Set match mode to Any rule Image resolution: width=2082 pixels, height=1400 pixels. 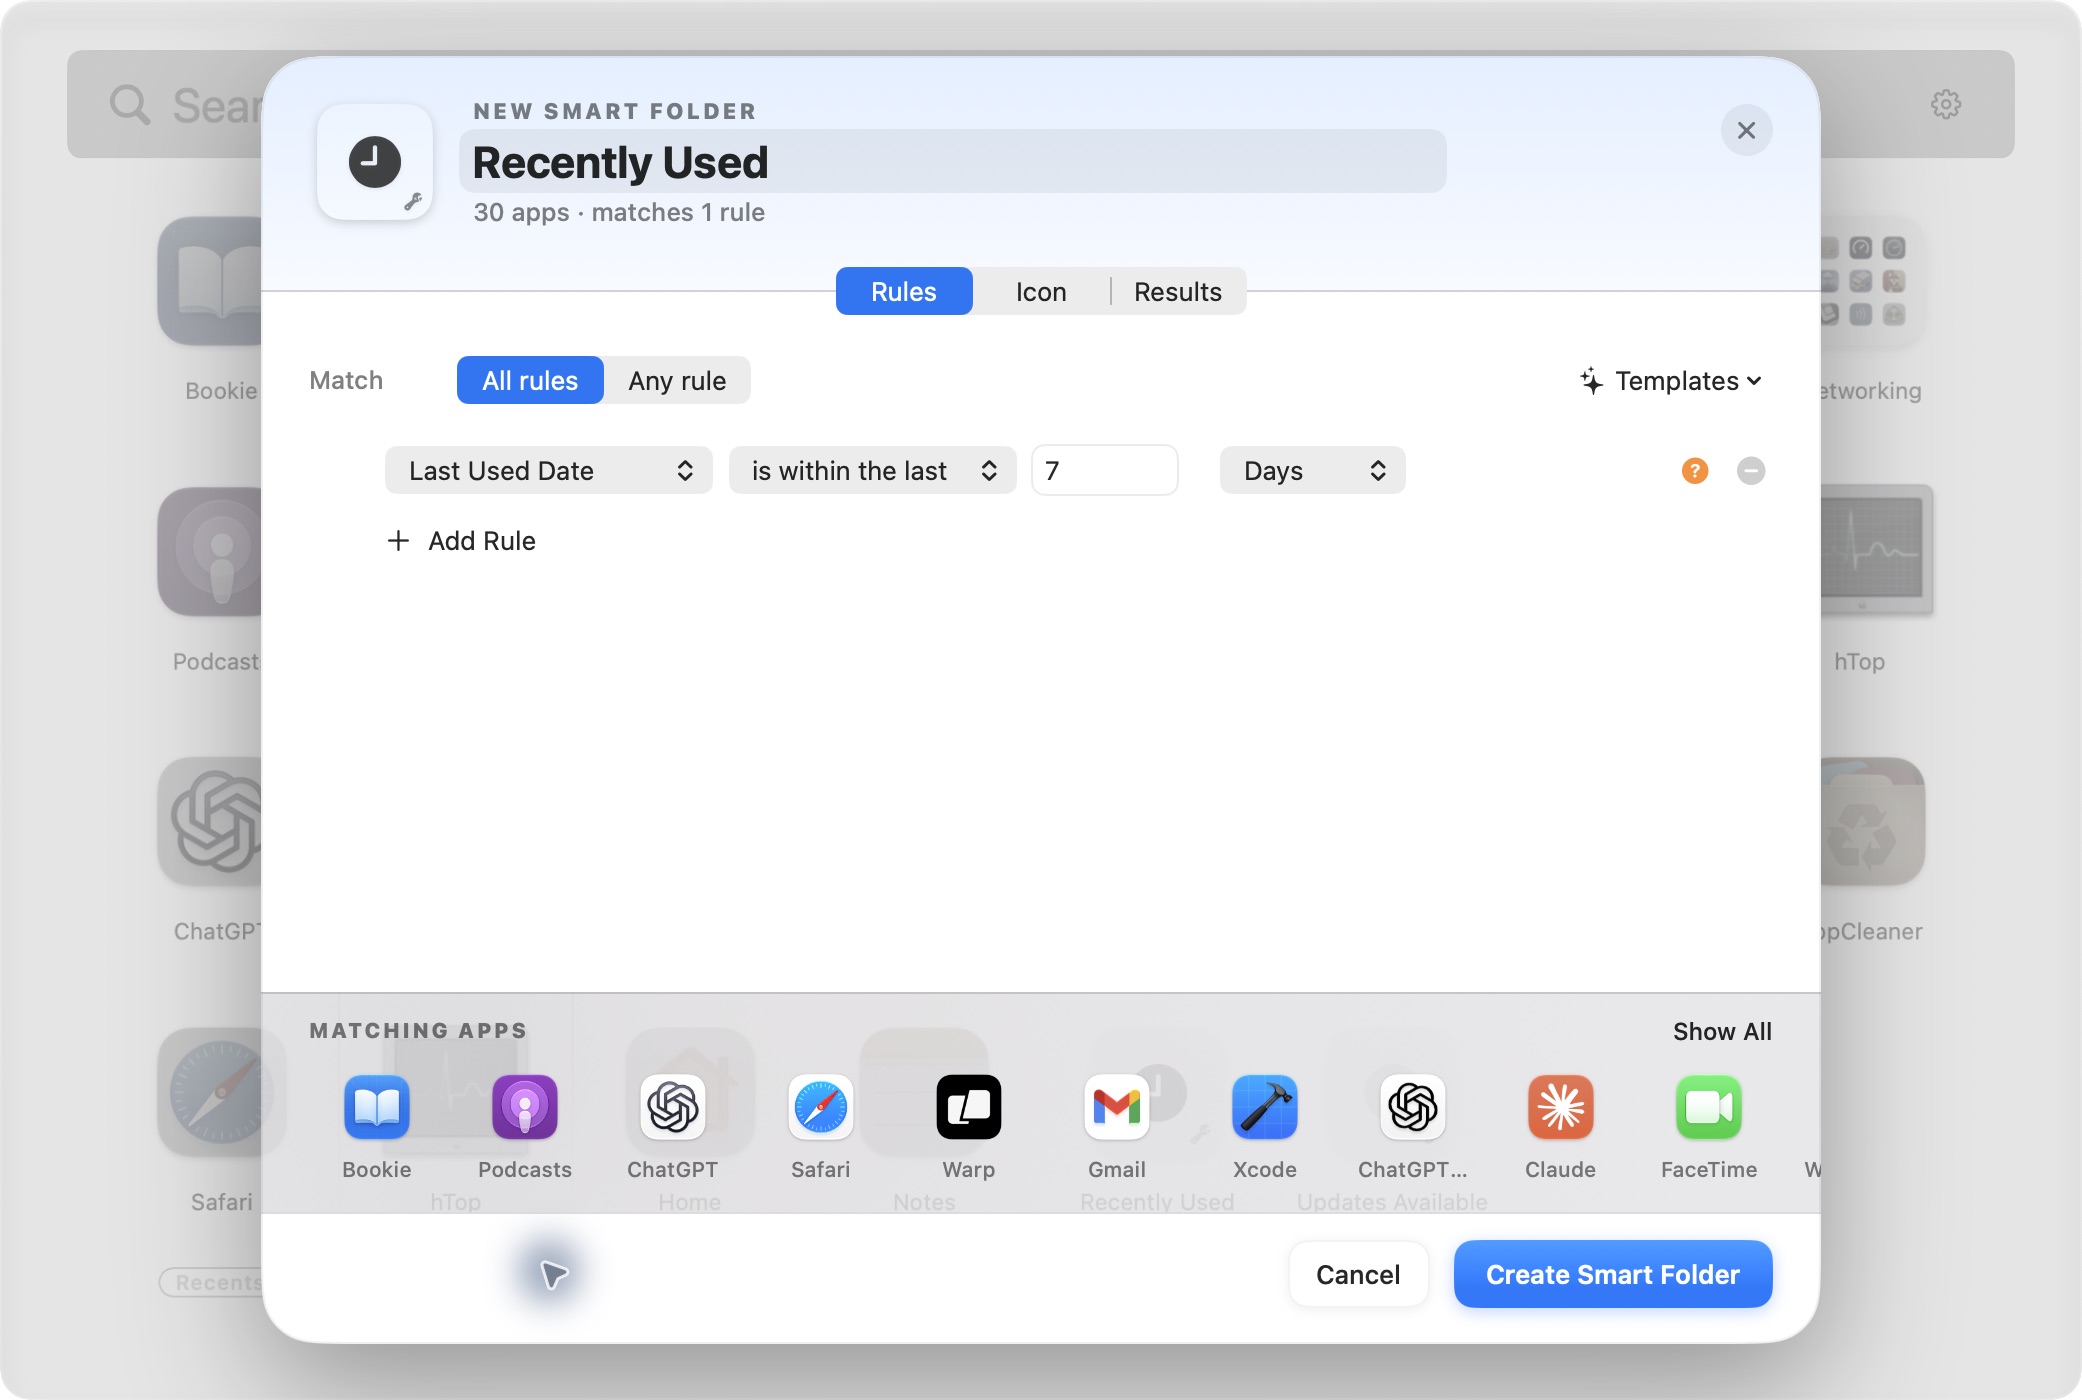(x=677, y=380)
